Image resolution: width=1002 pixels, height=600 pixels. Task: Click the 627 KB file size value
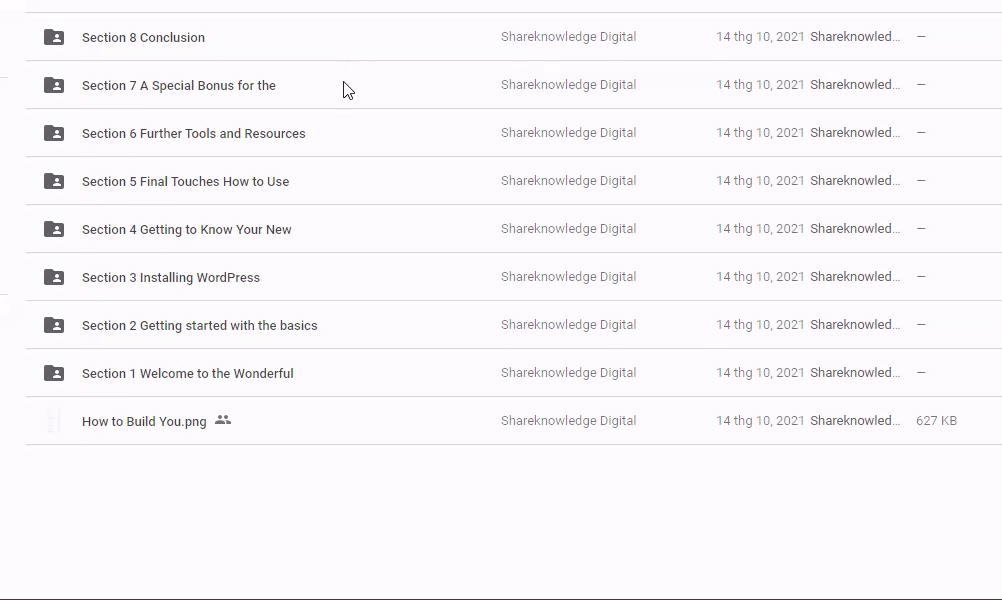click(936, 421)
